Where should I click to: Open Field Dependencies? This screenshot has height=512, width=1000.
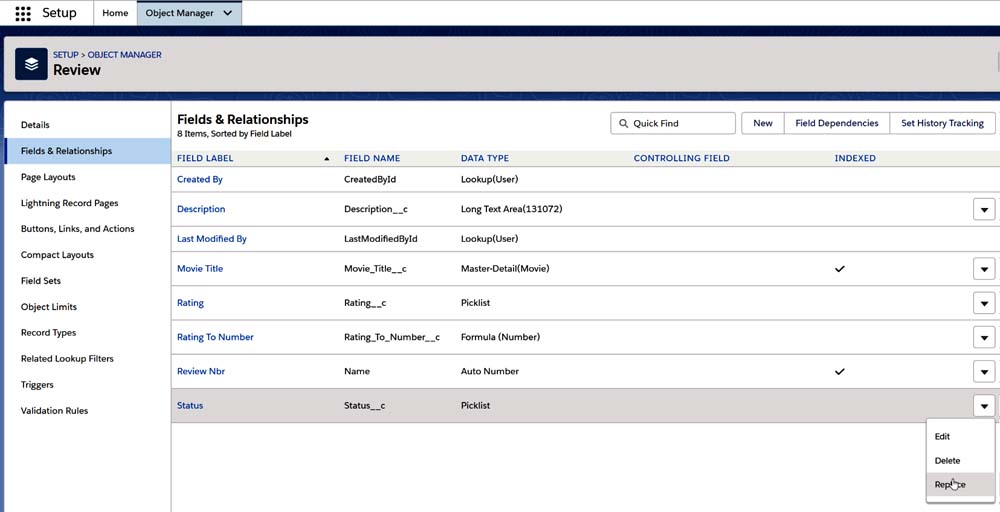pyautogui.click(x=836, y=123)
